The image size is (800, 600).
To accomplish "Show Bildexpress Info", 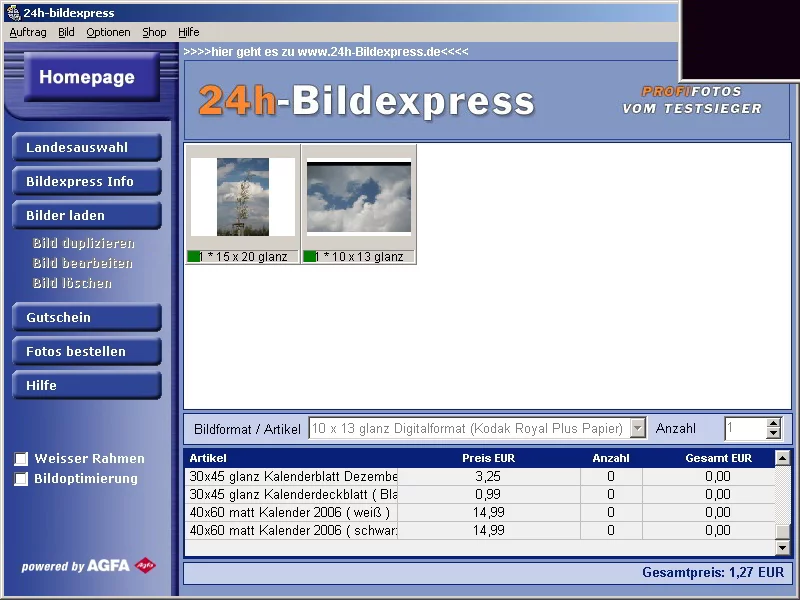I will click(87, 182).
